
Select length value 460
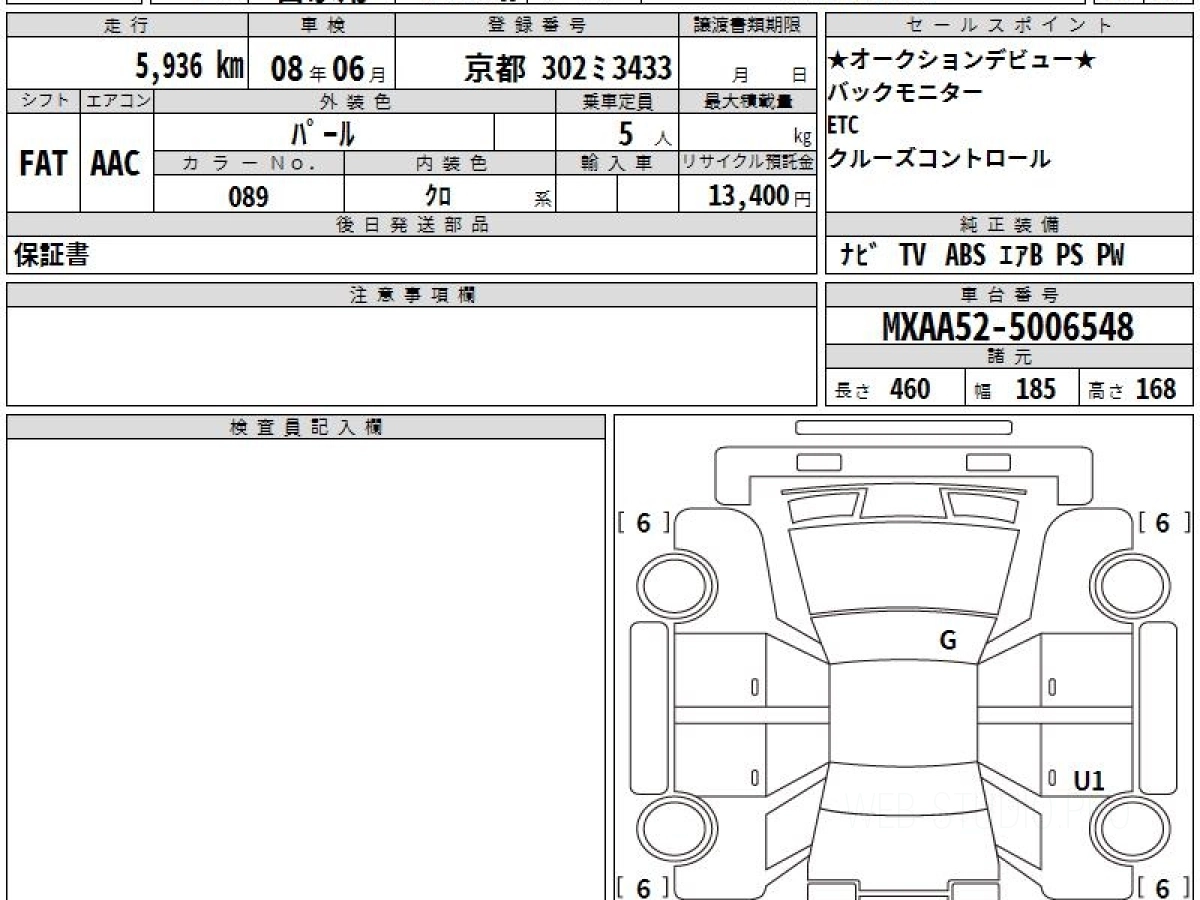point(910,388)
